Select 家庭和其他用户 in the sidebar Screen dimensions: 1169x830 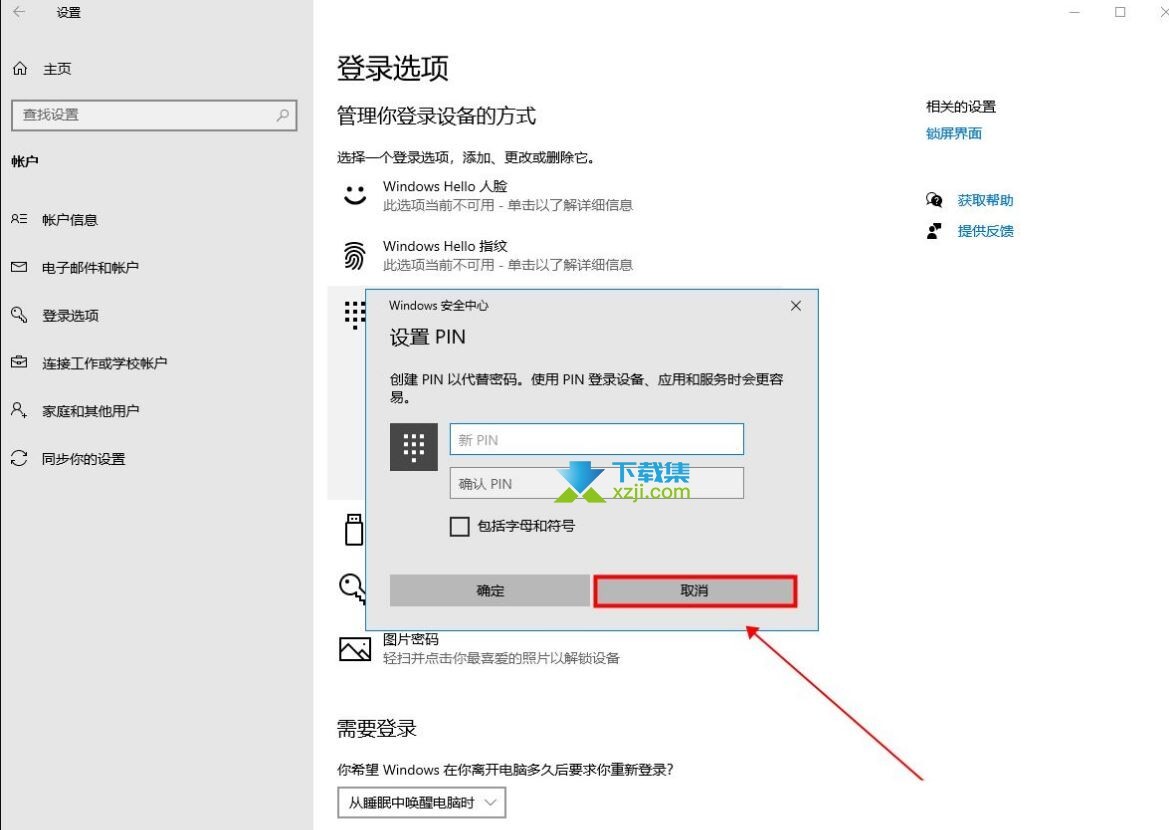point(90,410)
